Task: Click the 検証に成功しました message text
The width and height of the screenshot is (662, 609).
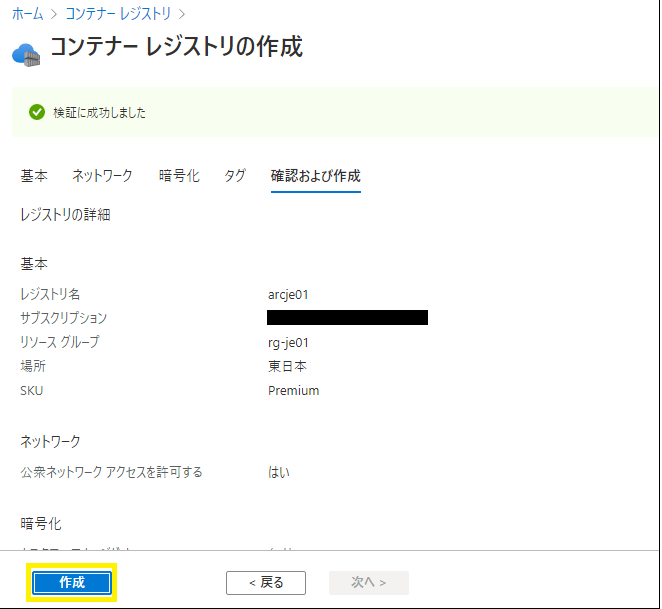Action: point(100,113)
